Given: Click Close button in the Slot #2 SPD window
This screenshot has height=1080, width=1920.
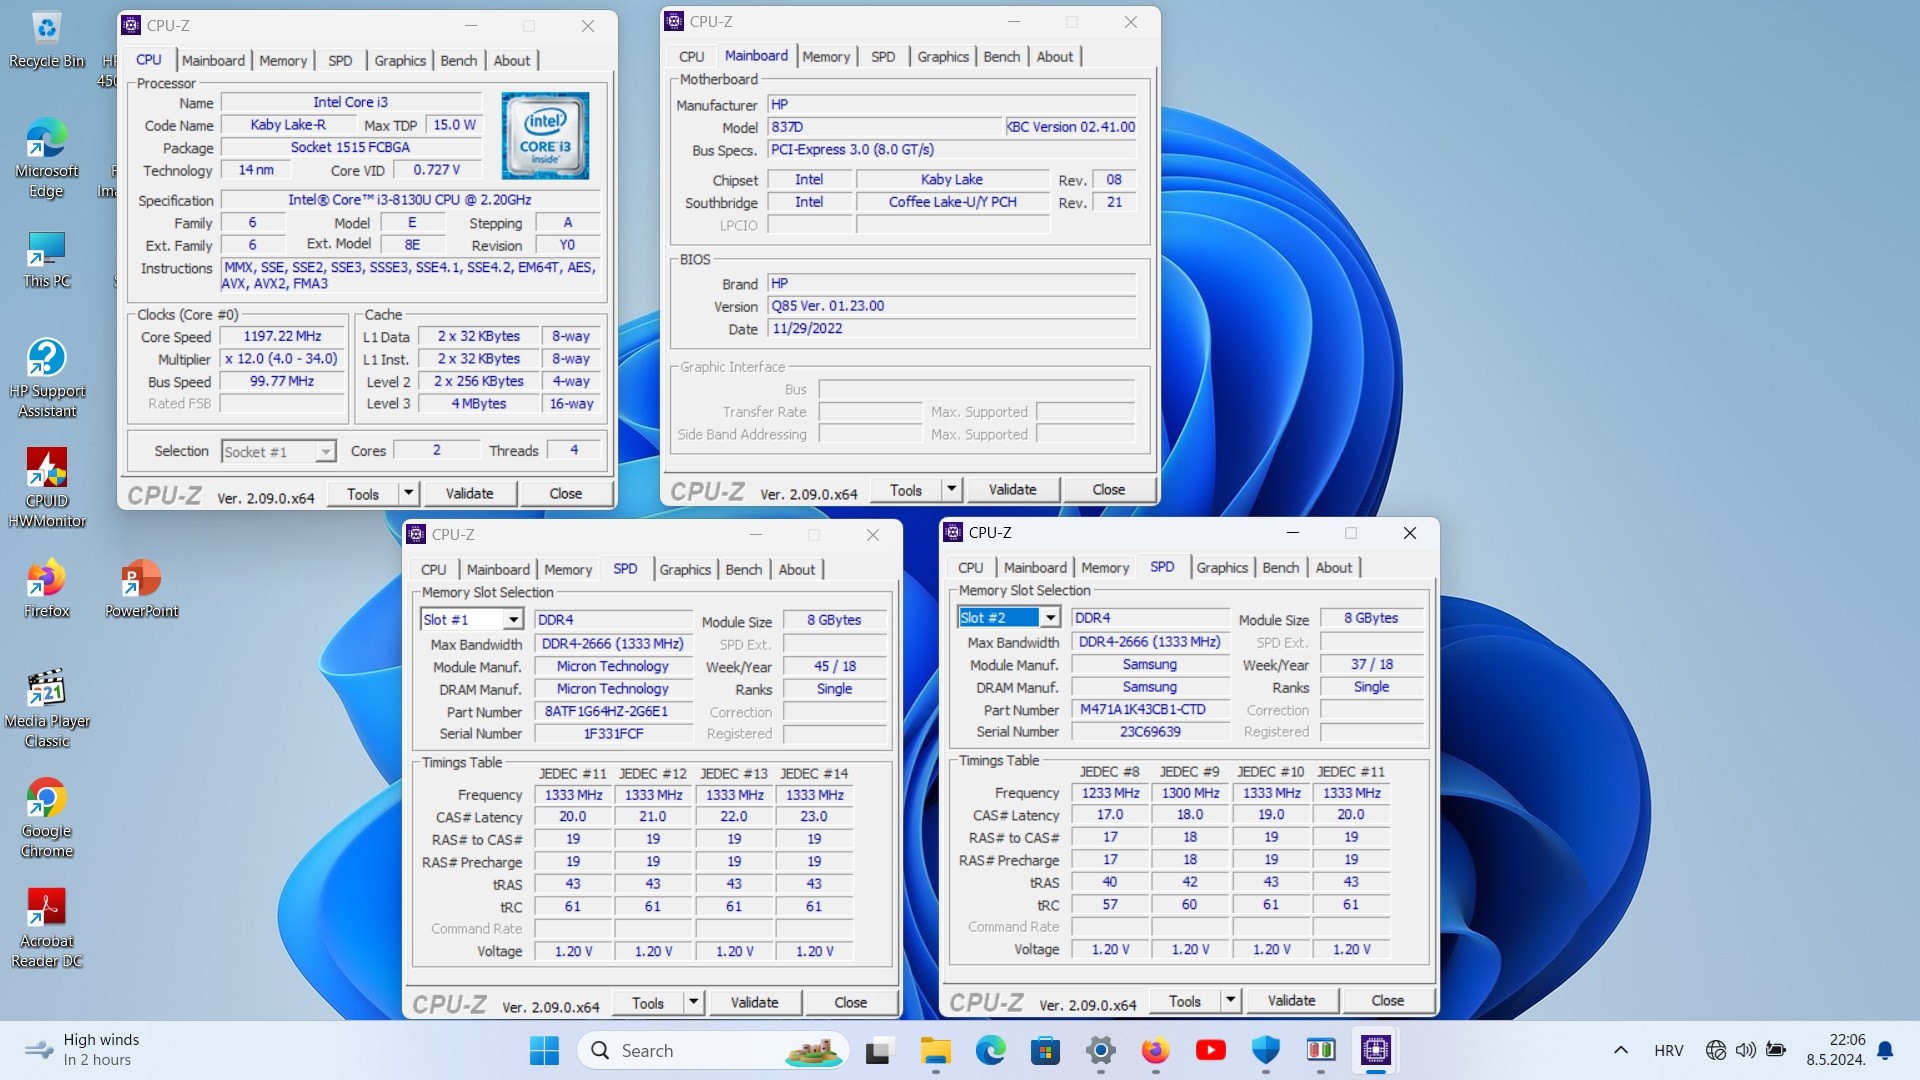Looking at the screenshot, I should 1387,1000.
